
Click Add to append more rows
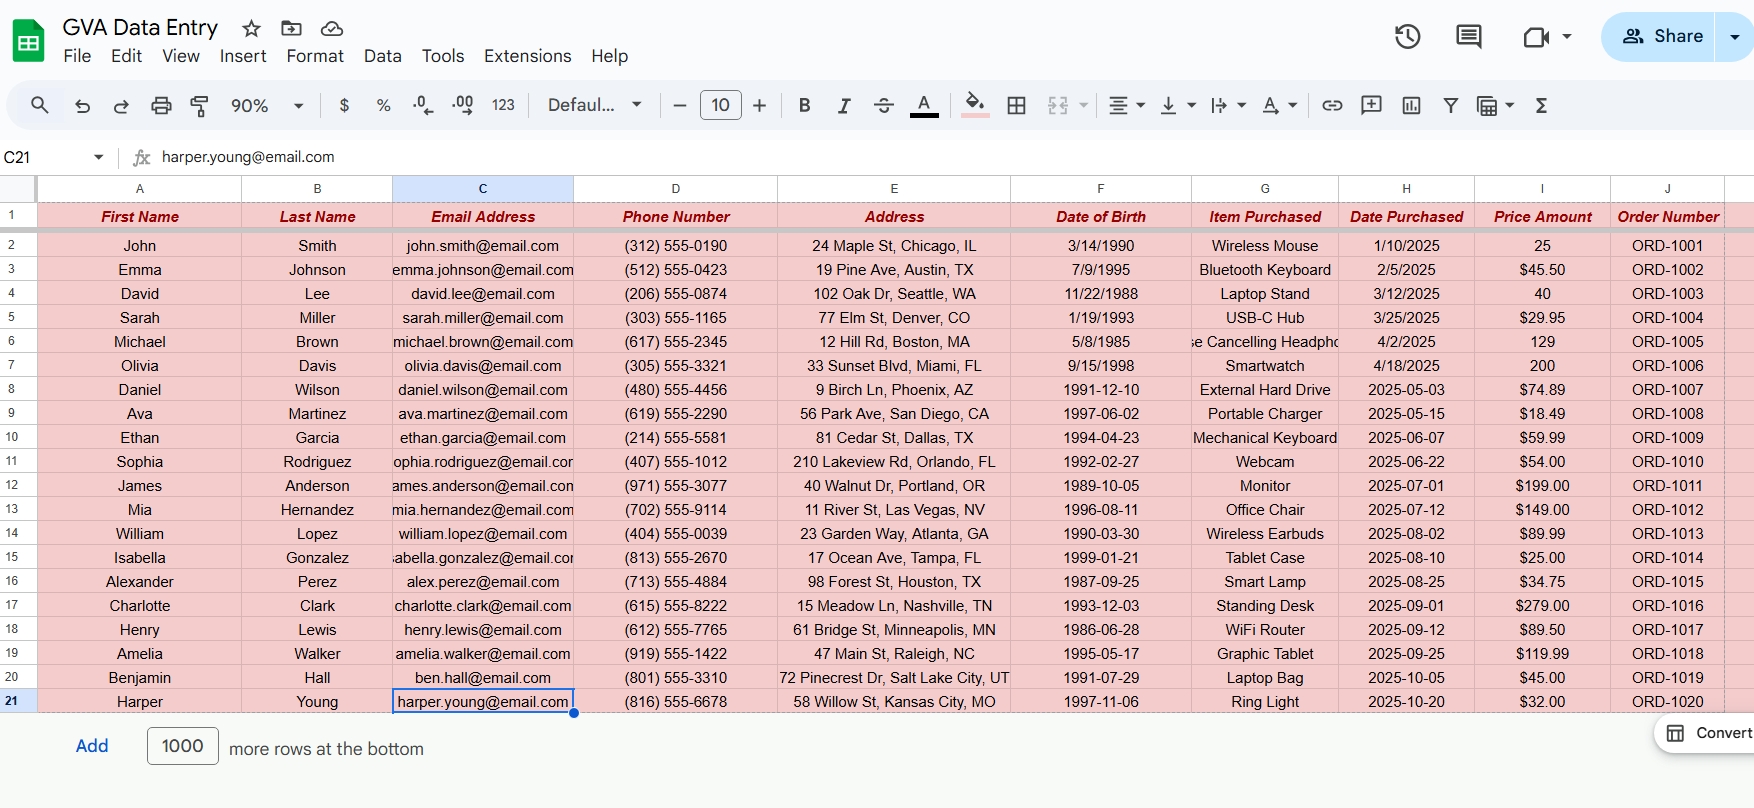(x=92, y=746)
